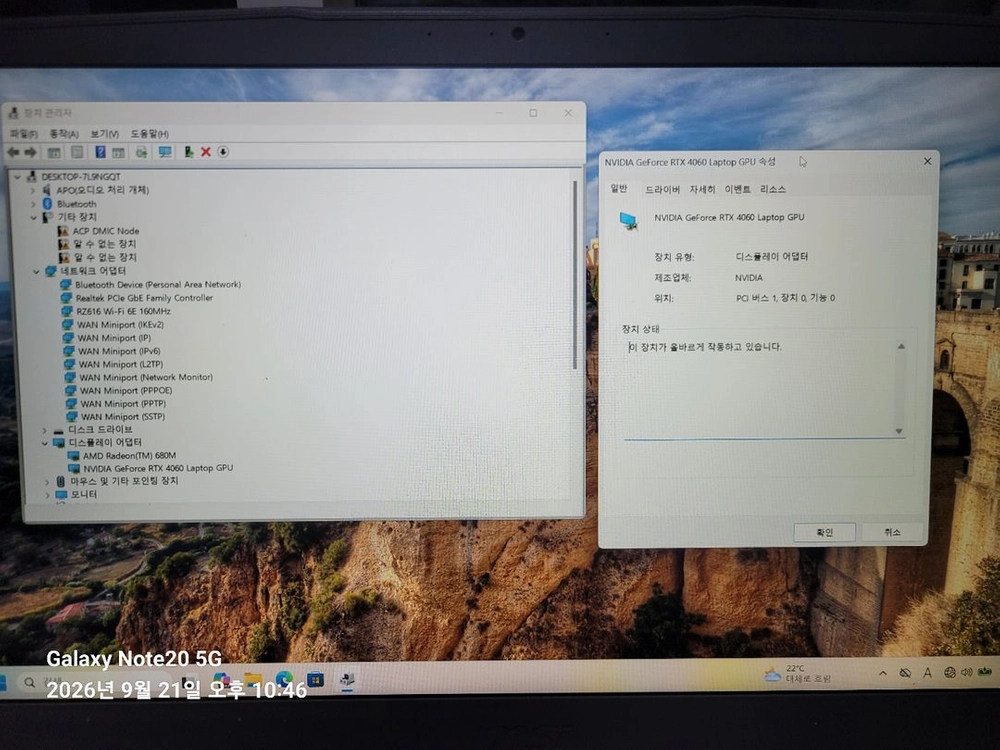Click the taskbar search magnifier icon
Screen dimensions: 1000x750
coord(29,682)
